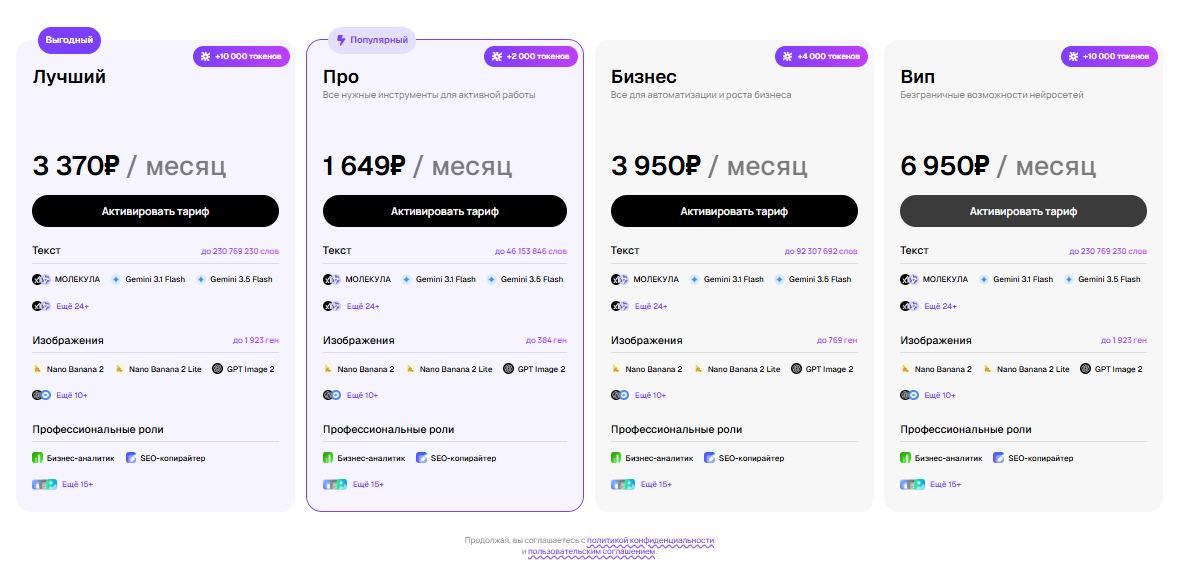Click the Бизнес-аналитик role icon in Про card
Screen dimensions: 1196x568
(x=328, y=458)
